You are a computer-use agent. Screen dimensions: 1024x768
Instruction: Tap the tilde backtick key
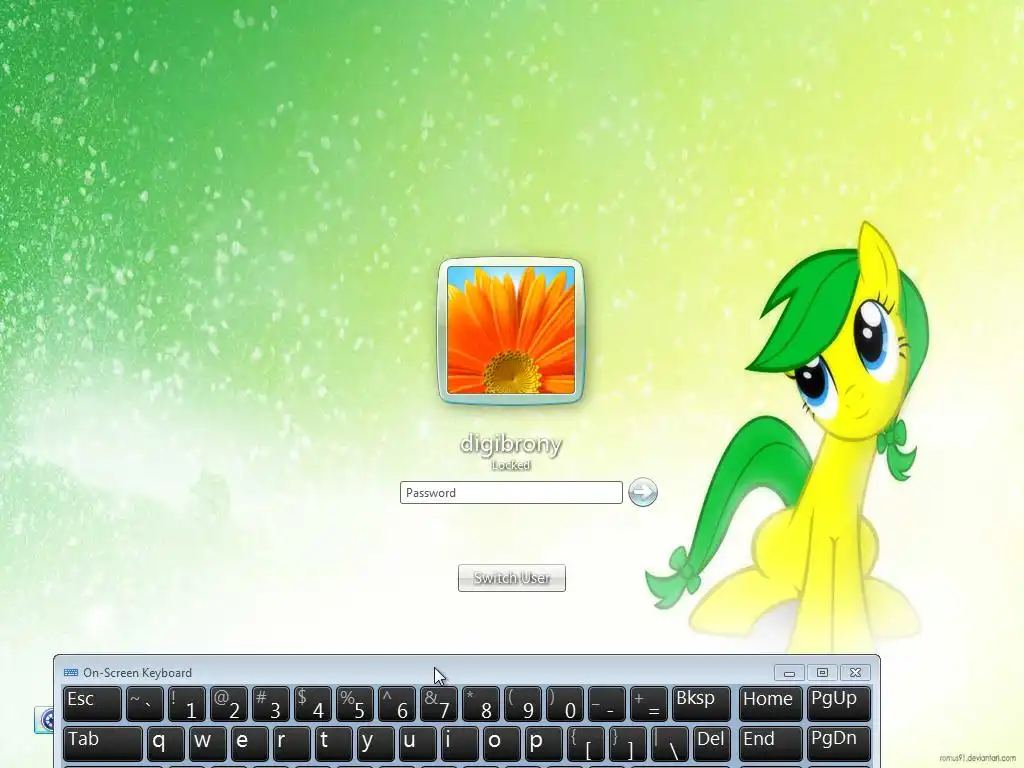point(144,703)
